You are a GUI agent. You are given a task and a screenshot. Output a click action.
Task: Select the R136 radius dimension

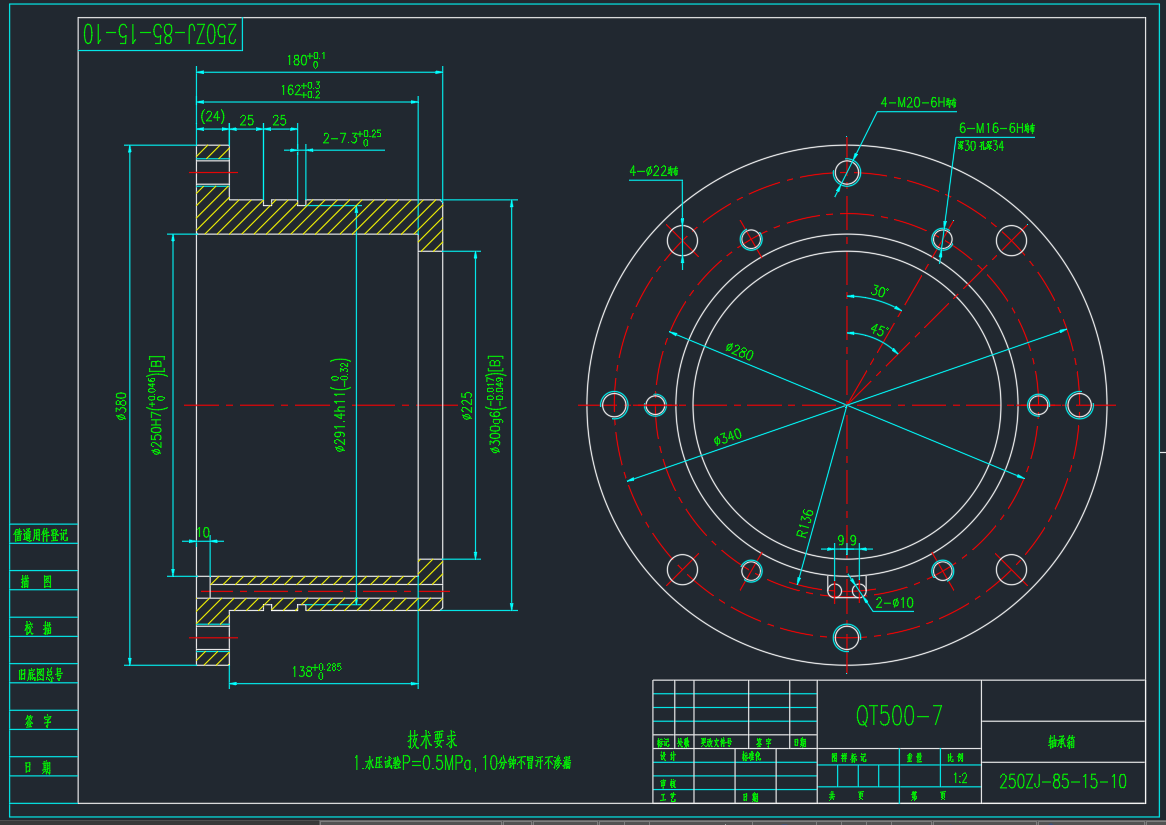(x=806, y=524)
